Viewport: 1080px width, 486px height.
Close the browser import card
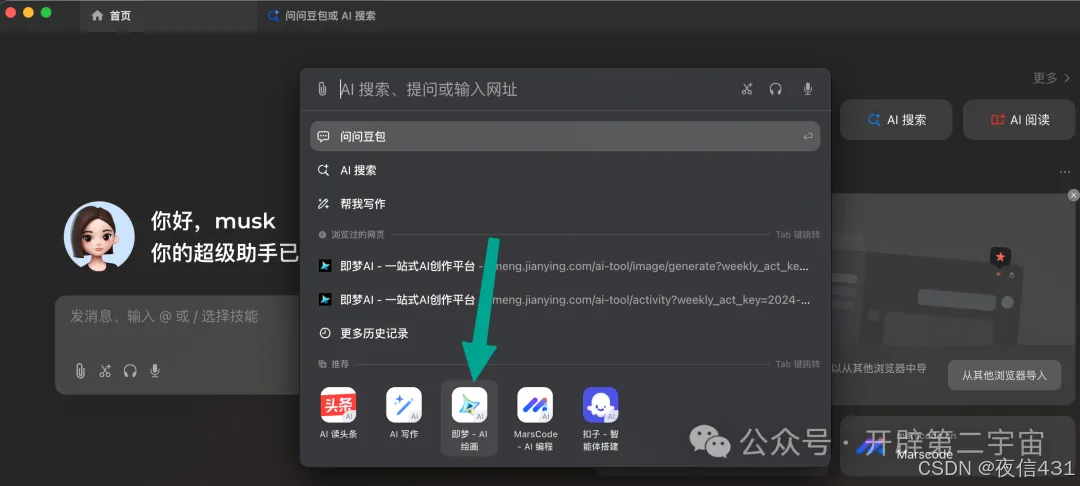1073,196
